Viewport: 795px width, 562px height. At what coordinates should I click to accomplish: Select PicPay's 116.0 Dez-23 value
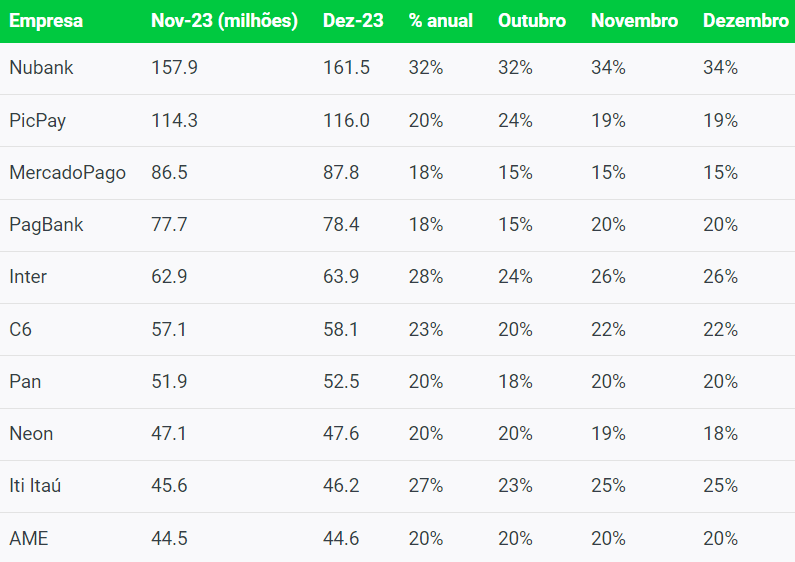346,121
